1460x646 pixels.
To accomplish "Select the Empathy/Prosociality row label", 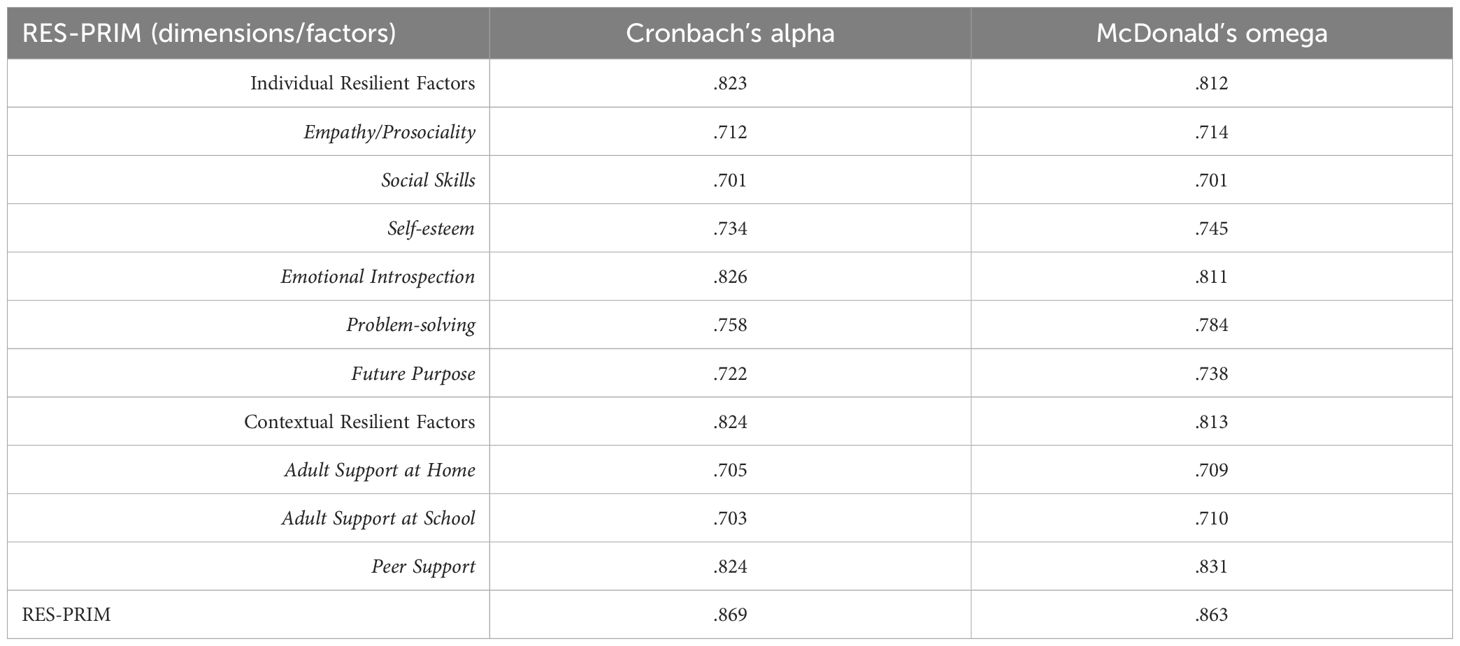I will pos(389,132).
